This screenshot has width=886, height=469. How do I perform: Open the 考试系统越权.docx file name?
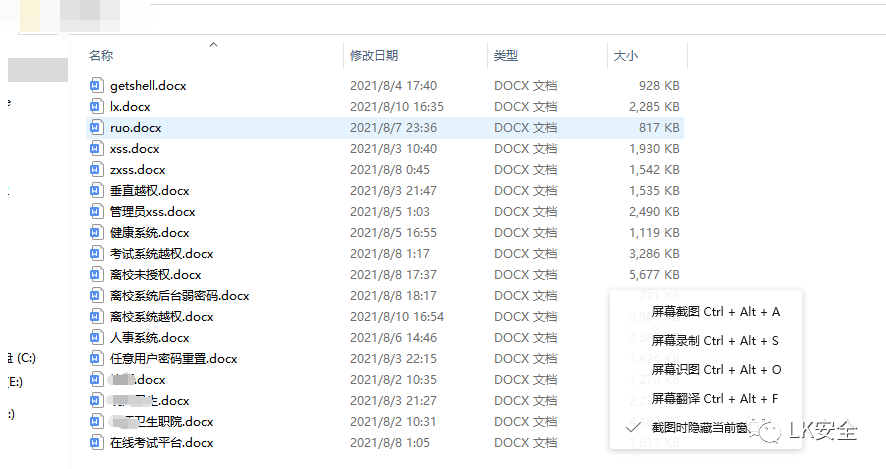pyautogui.click(x=161, y=254)
